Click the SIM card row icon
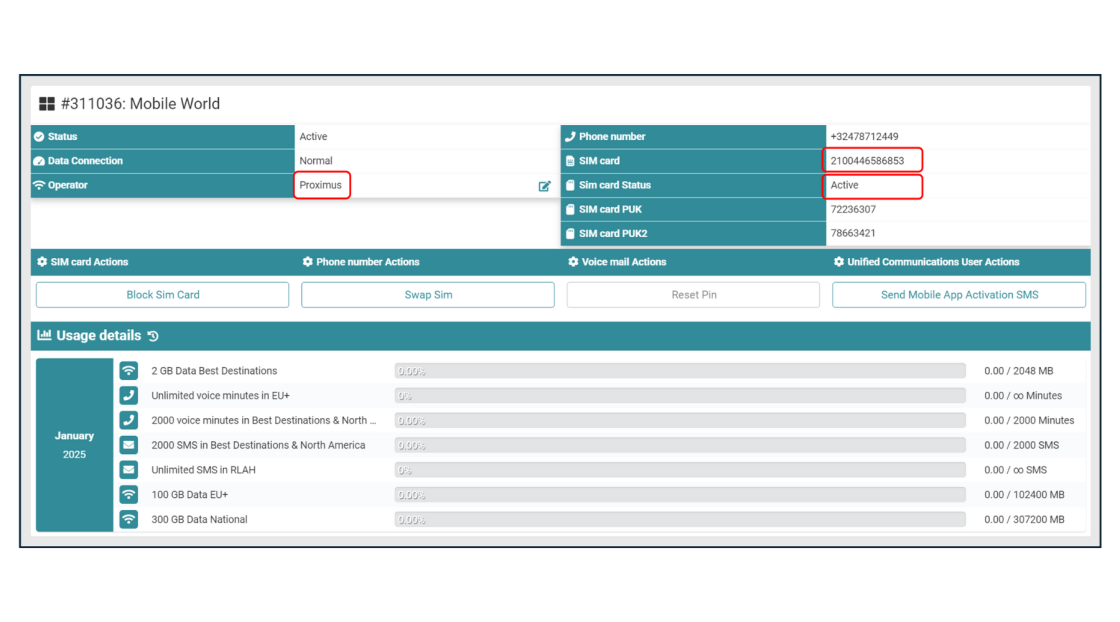 570,161
